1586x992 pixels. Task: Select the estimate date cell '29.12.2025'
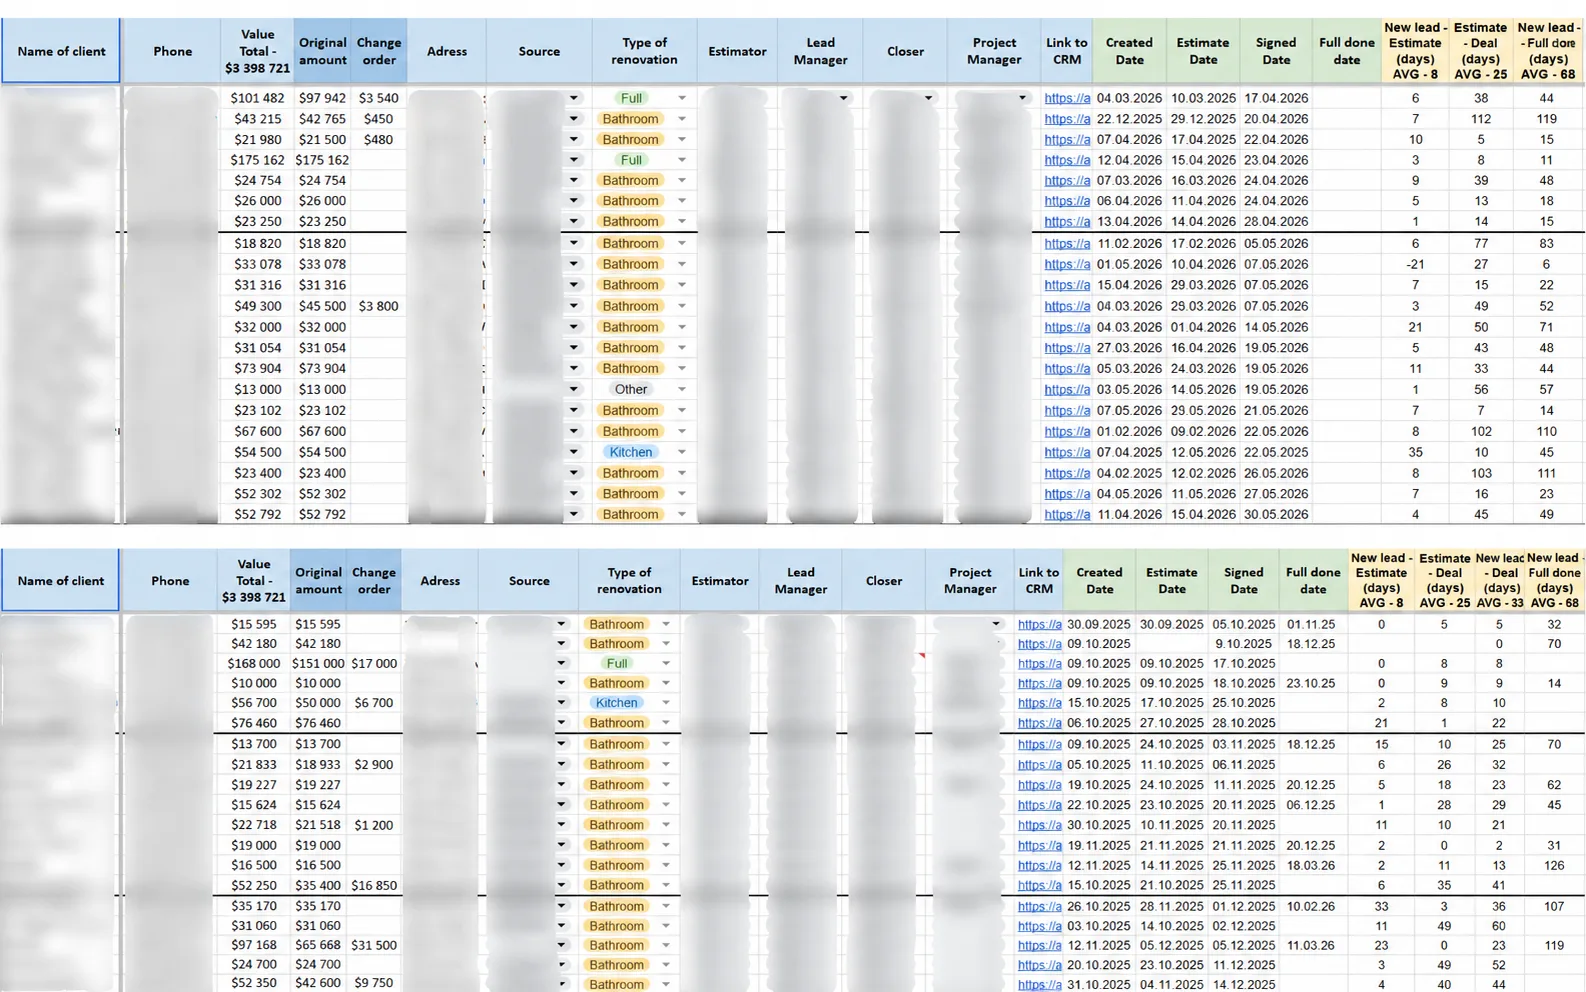click(1203, 119)
